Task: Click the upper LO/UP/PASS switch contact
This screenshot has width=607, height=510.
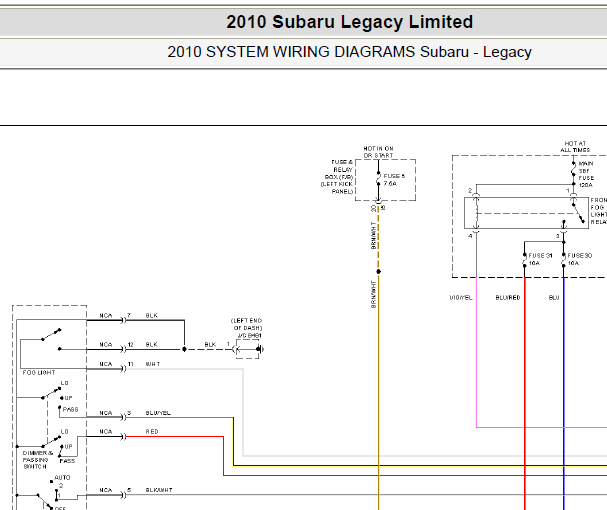Action: 50,396
